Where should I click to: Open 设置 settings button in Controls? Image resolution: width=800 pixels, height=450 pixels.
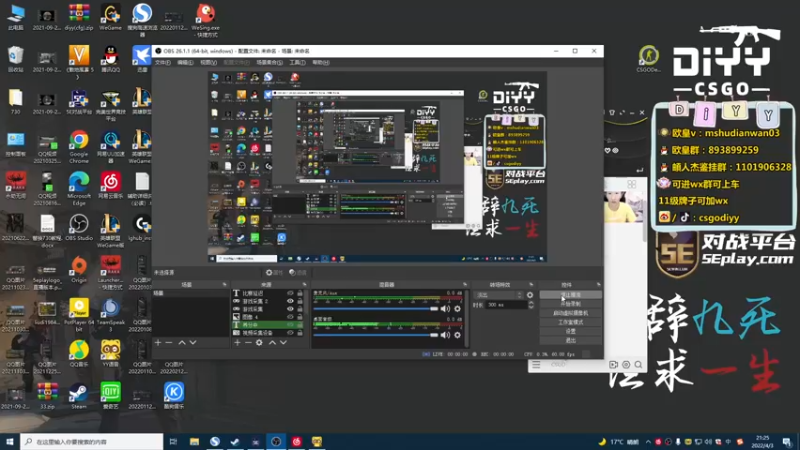point(570,331)
